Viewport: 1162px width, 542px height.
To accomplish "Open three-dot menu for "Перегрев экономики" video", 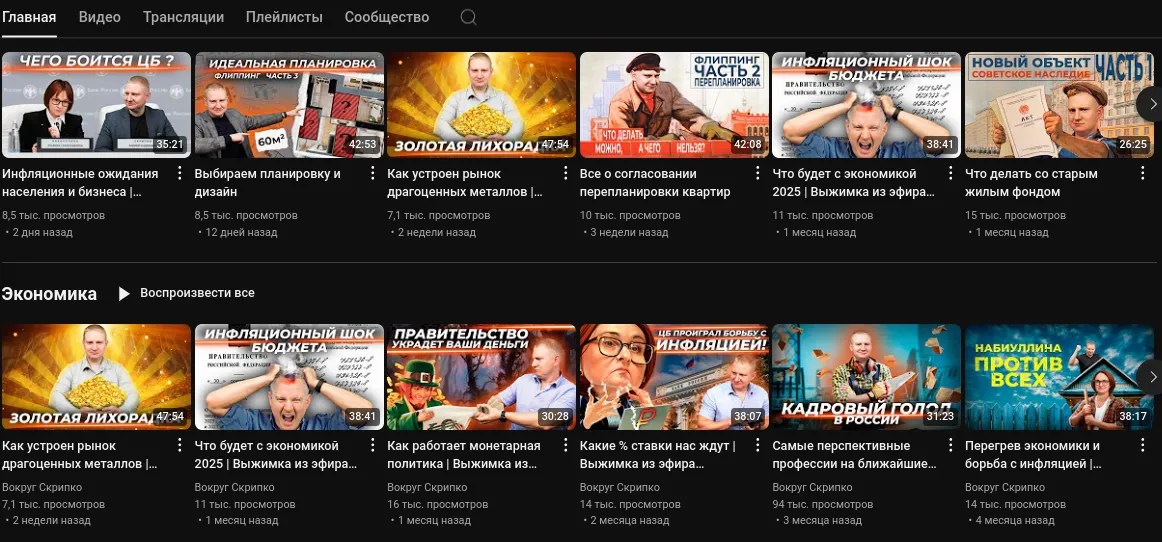I will click(1142, 446).
